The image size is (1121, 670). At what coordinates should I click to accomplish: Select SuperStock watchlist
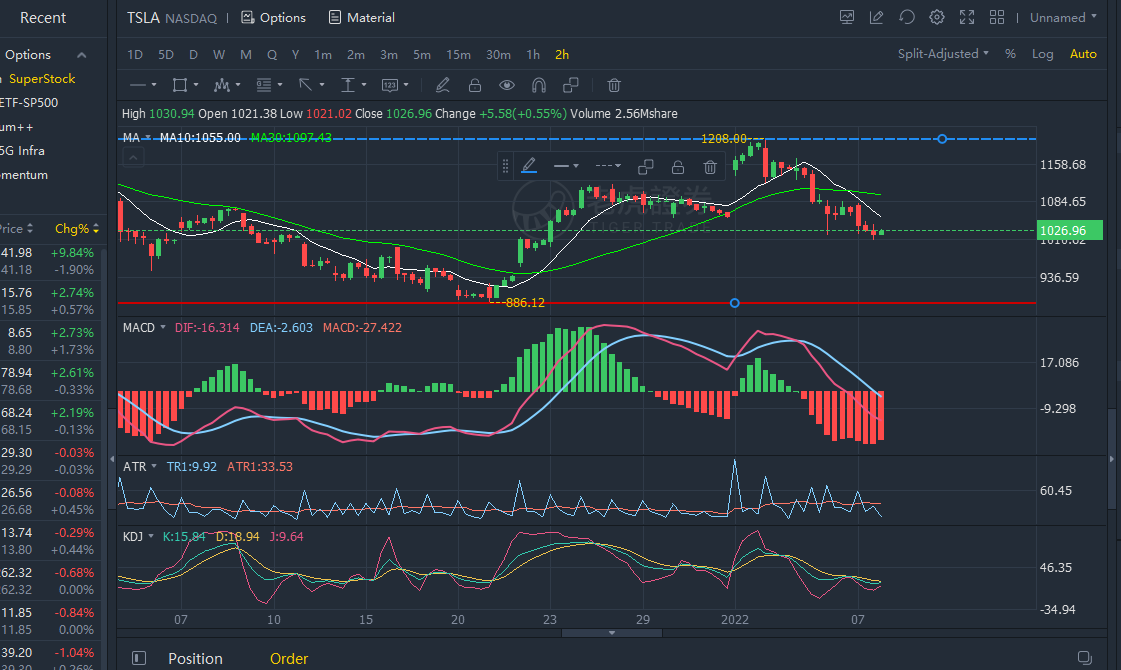[42, 79]
